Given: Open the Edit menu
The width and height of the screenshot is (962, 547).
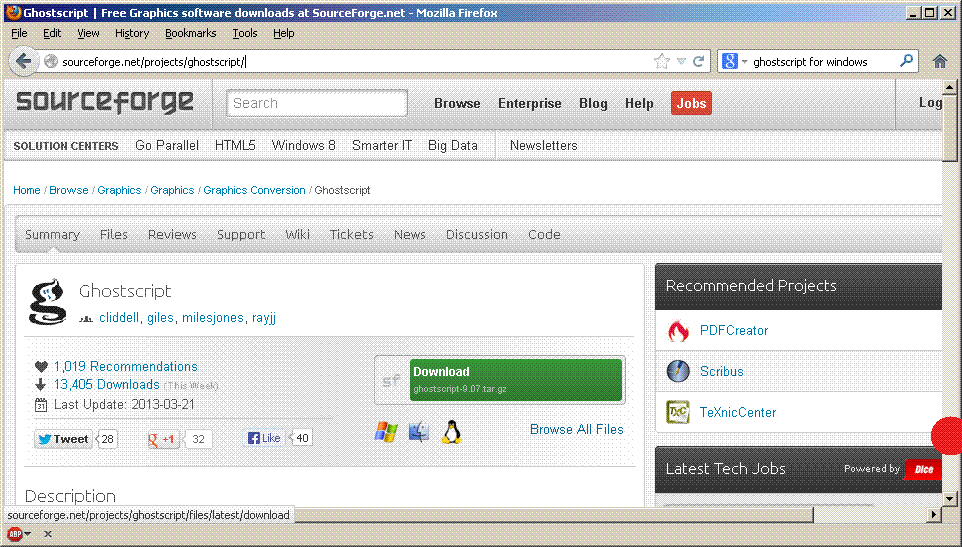Looking at the screenshot, I should 52,33.
